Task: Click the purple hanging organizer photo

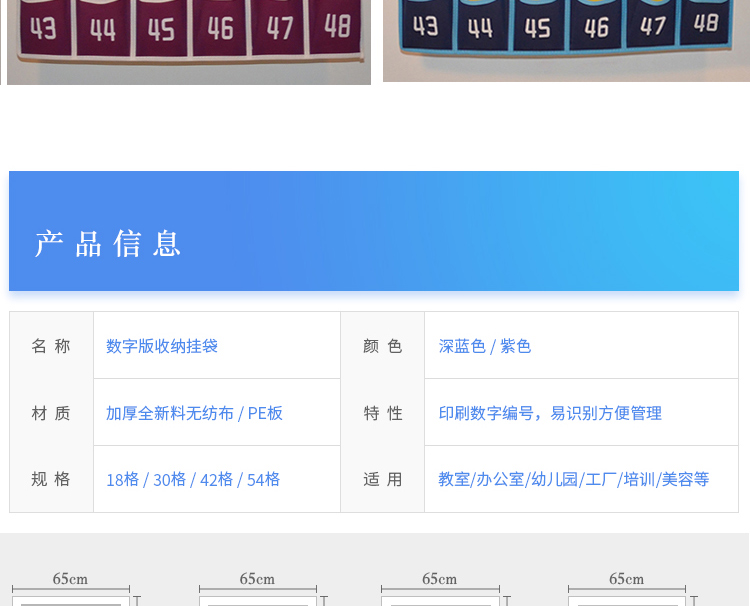Action: (x=188, y=40)
